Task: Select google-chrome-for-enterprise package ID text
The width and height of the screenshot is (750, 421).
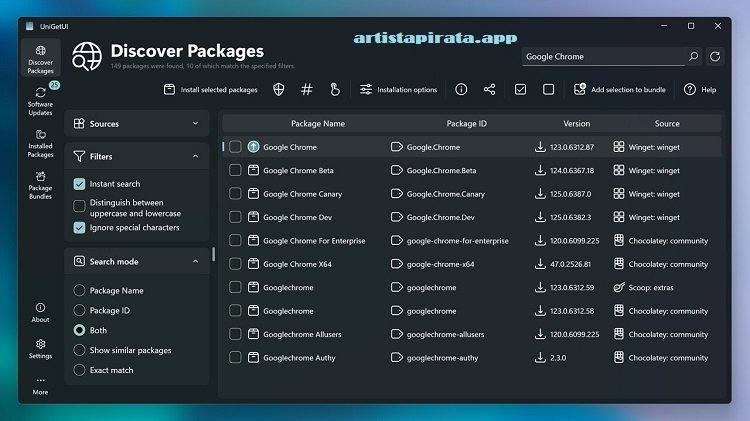Action: click(457, 241)
